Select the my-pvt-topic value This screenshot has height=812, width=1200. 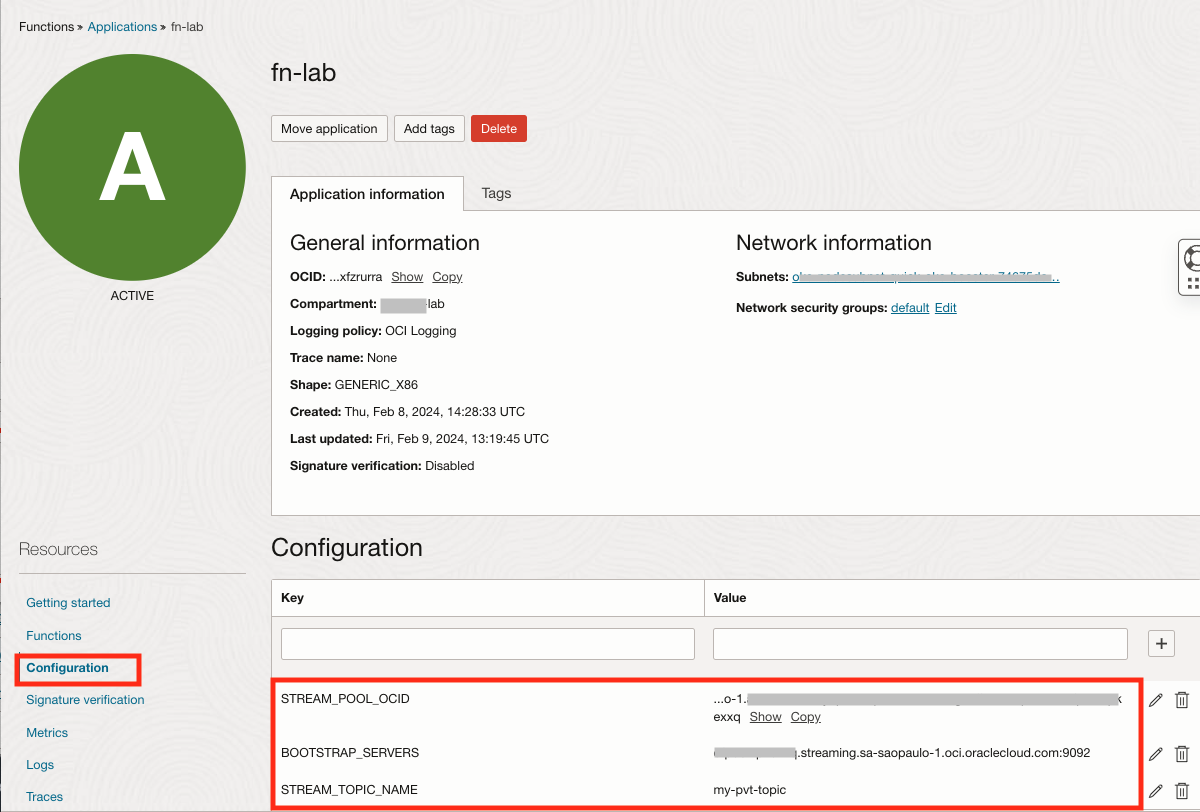pyautogui.click(x=749, y=789)
